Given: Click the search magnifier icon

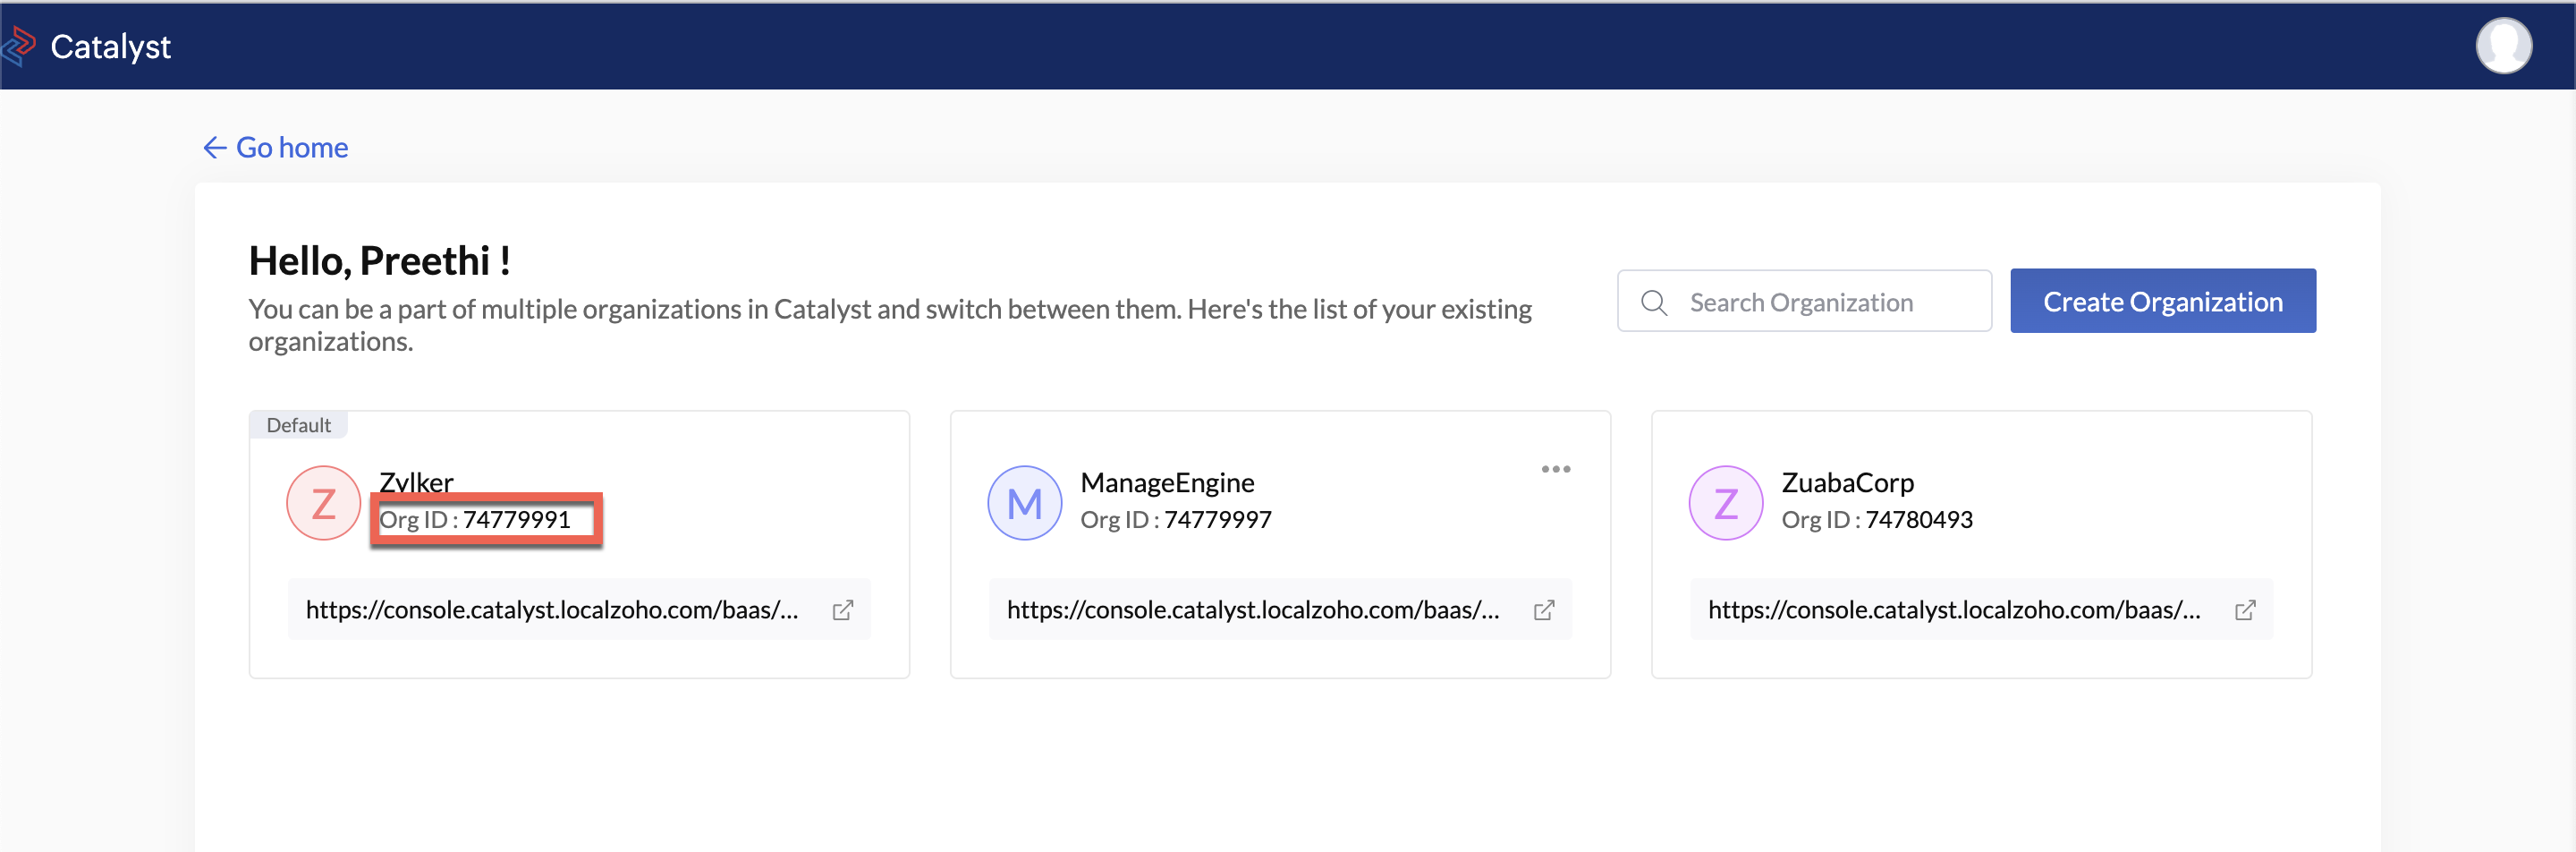Looking at the screenshot, I should [x=1653, y=301].
